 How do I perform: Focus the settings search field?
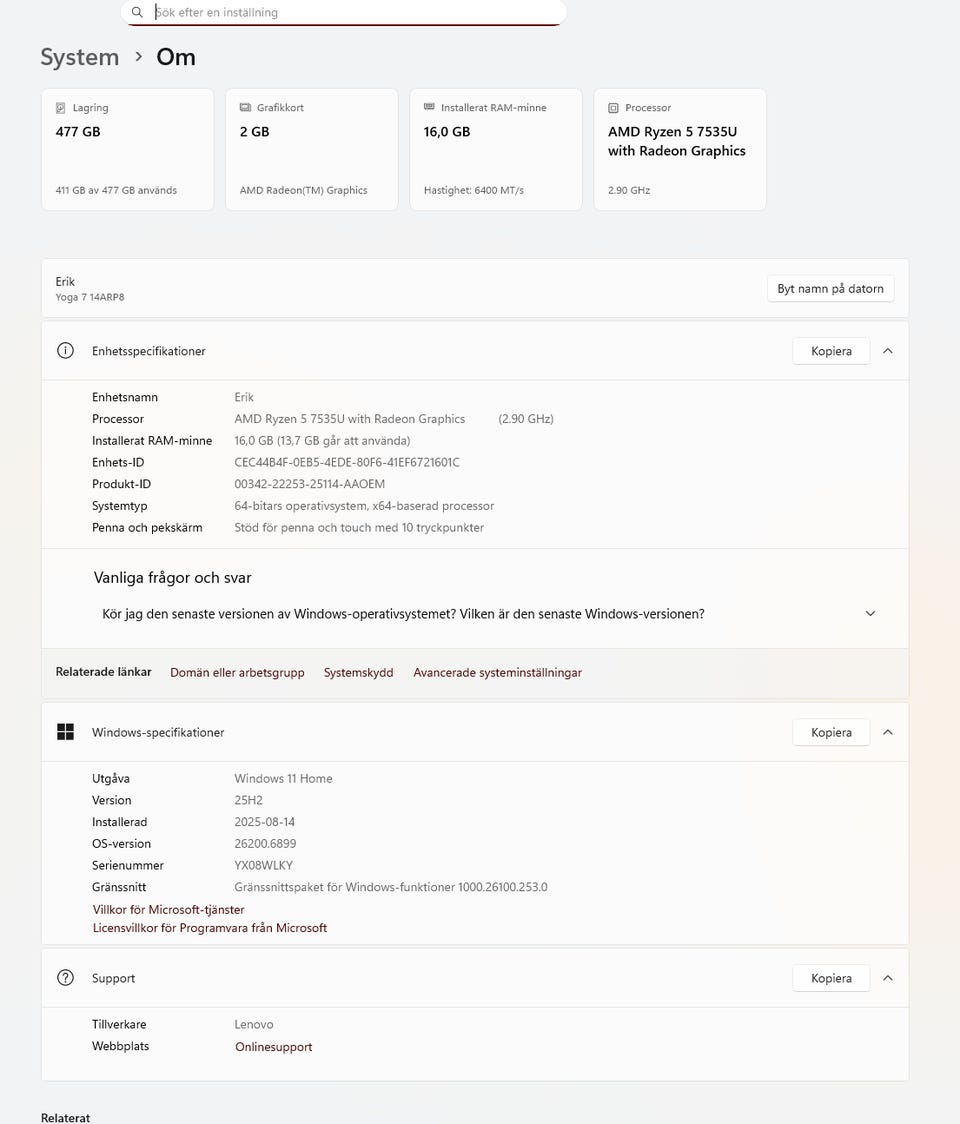pyautogui.click(x=350, y=12)
